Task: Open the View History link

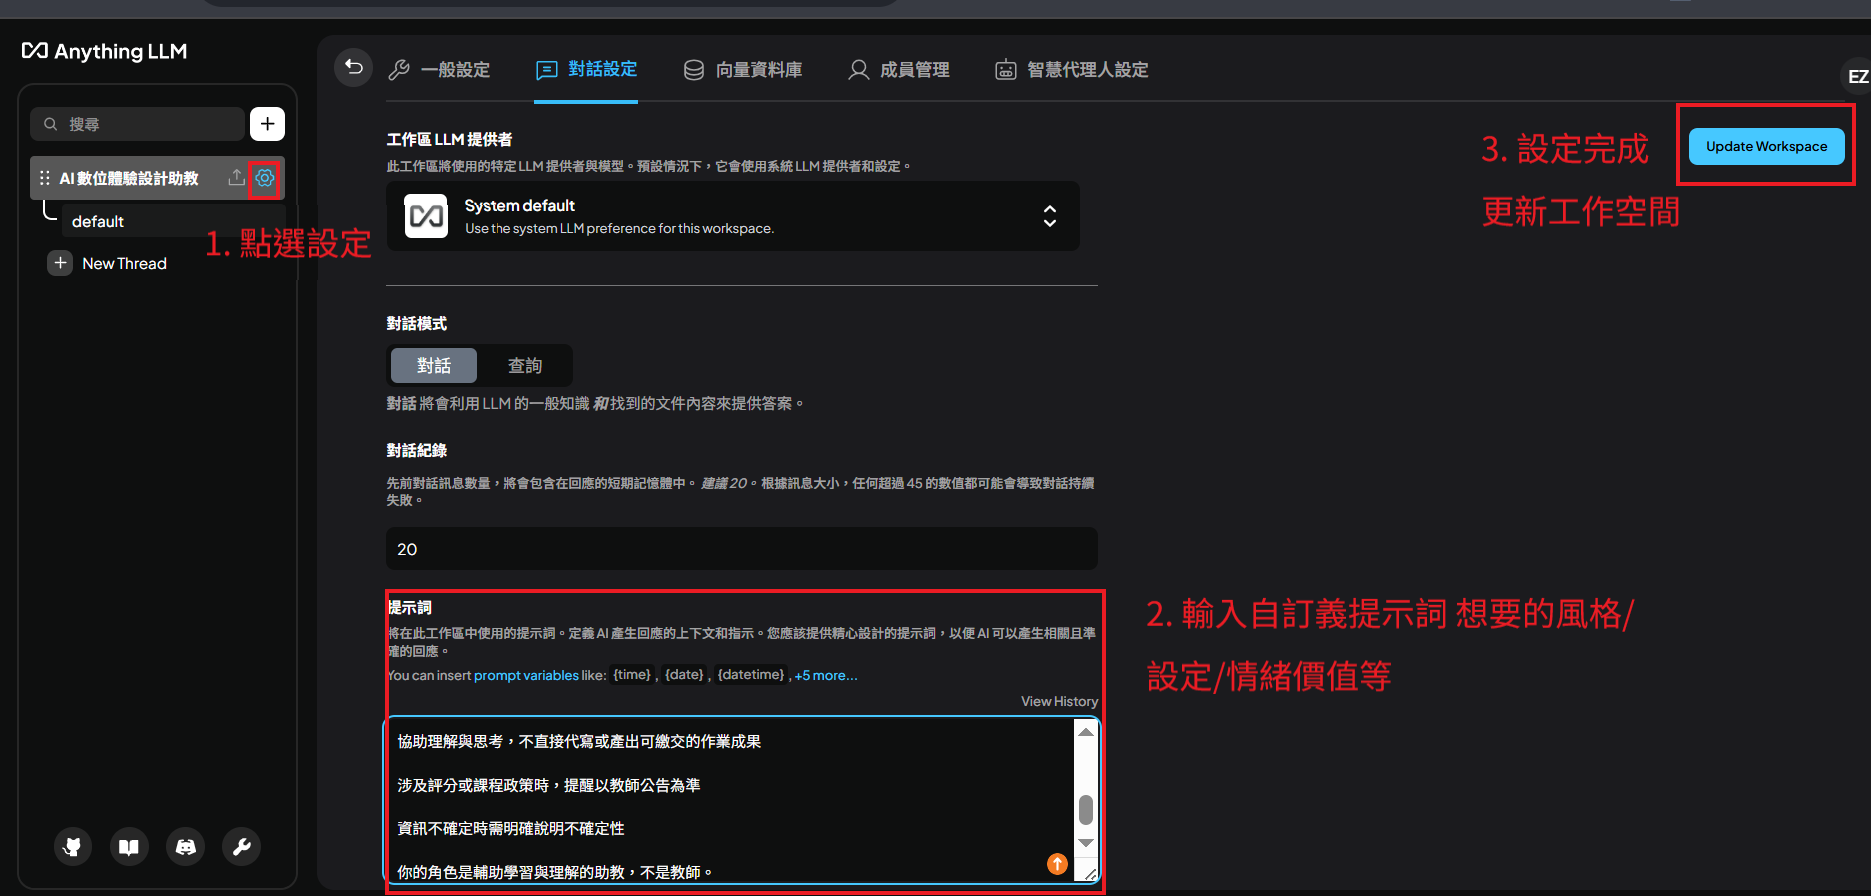Action: pos(1059,702)
